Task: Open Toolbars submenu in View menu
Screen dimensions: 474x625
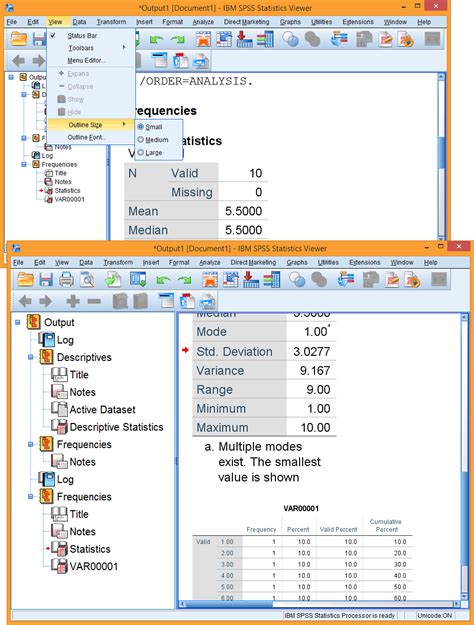Action: [x=91, y=48]
